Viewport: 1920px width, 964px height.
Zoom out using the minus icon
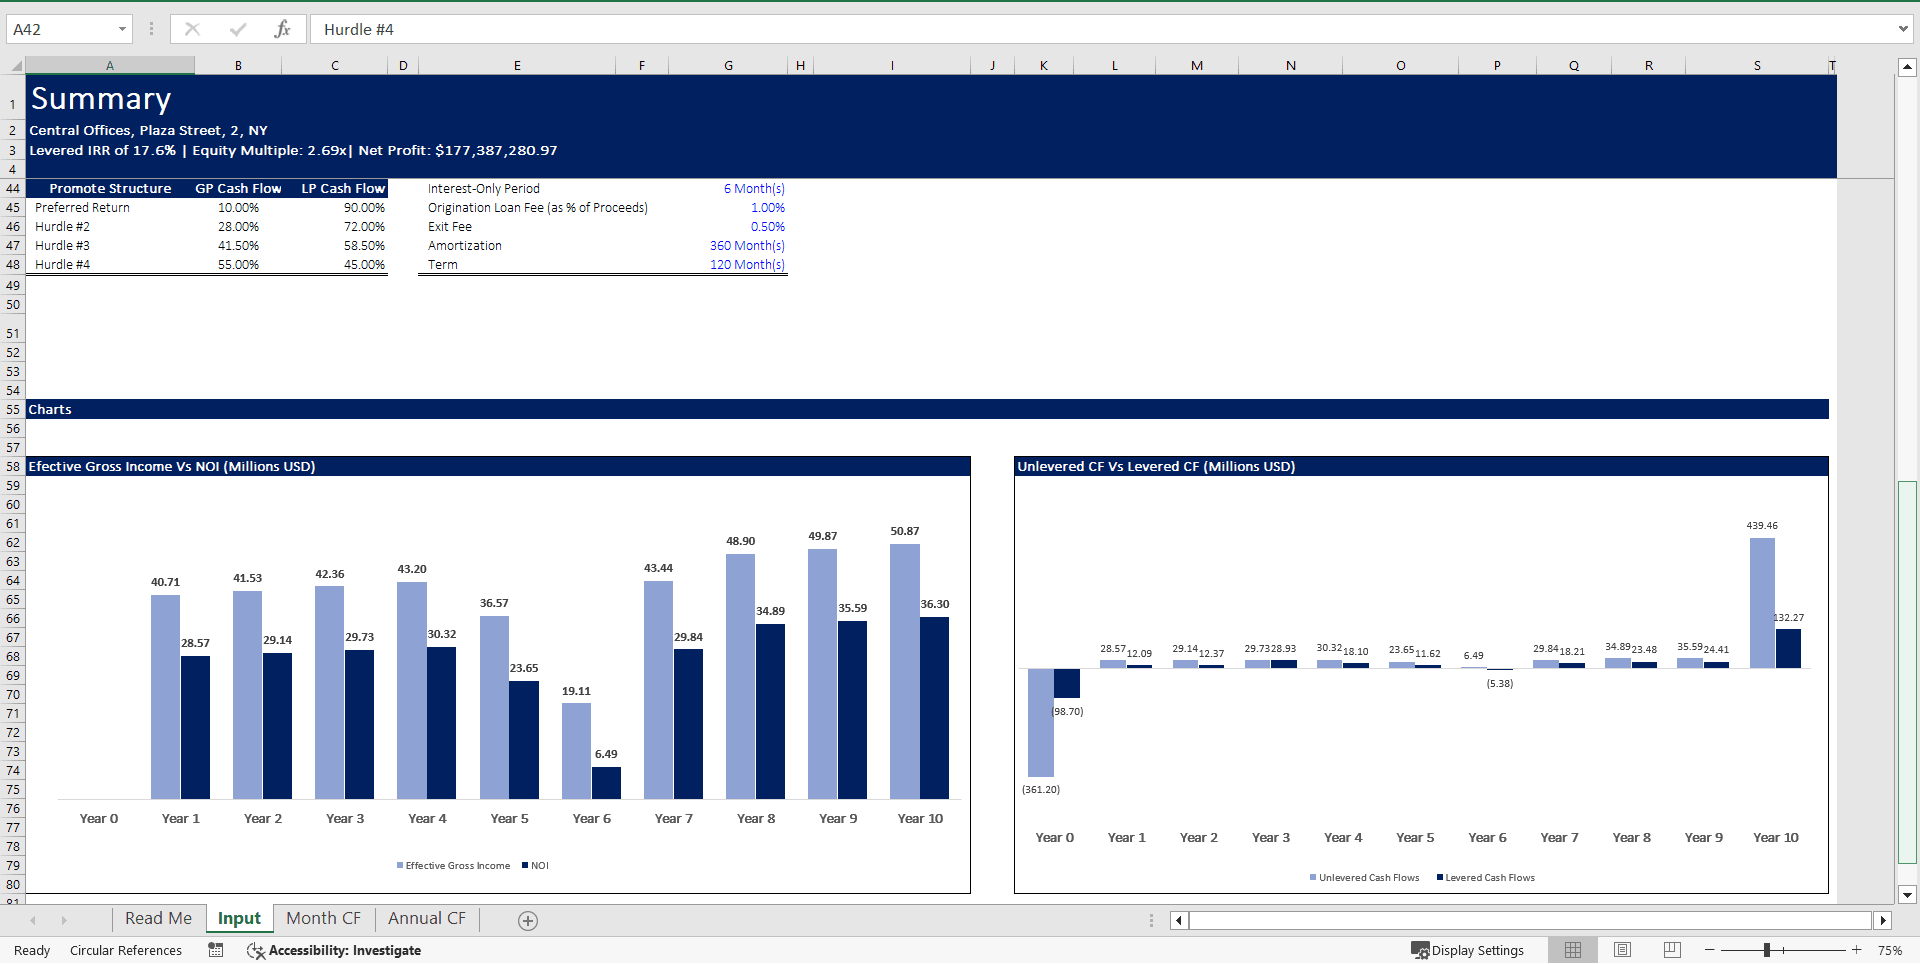(x=1709, y=950)
